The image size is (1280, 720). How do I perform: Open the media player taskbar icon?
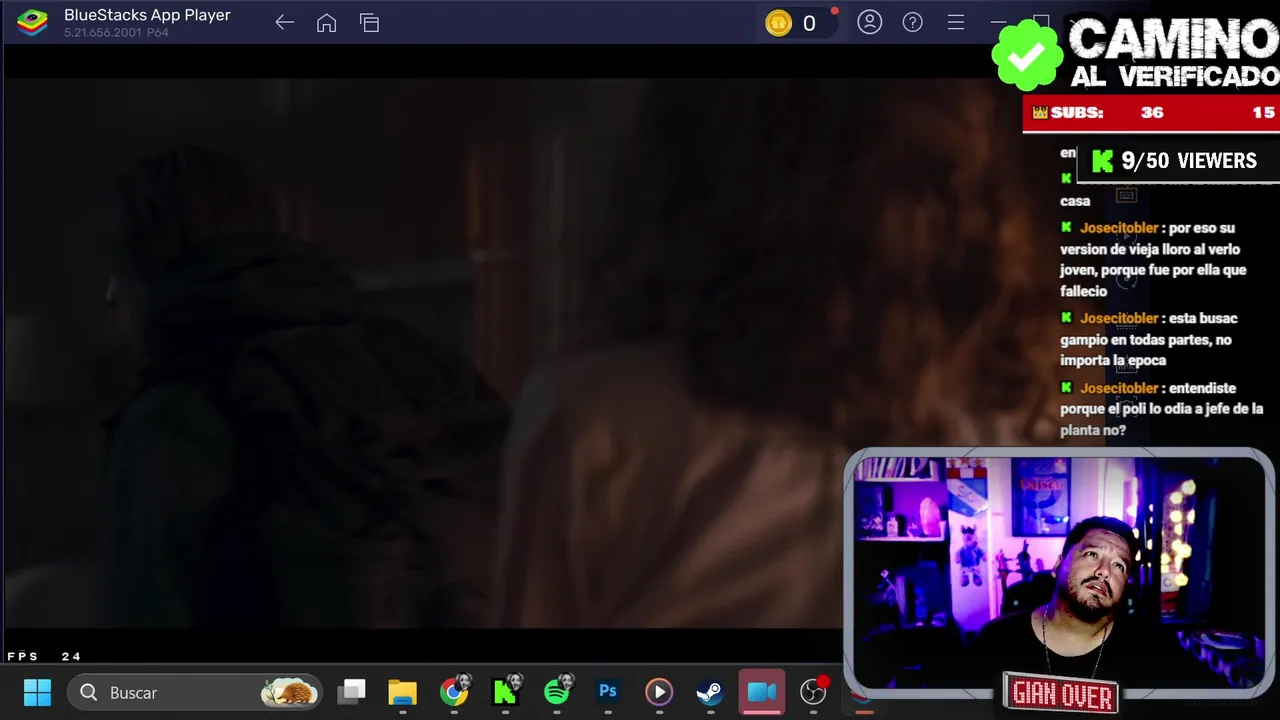coord(658,692)
